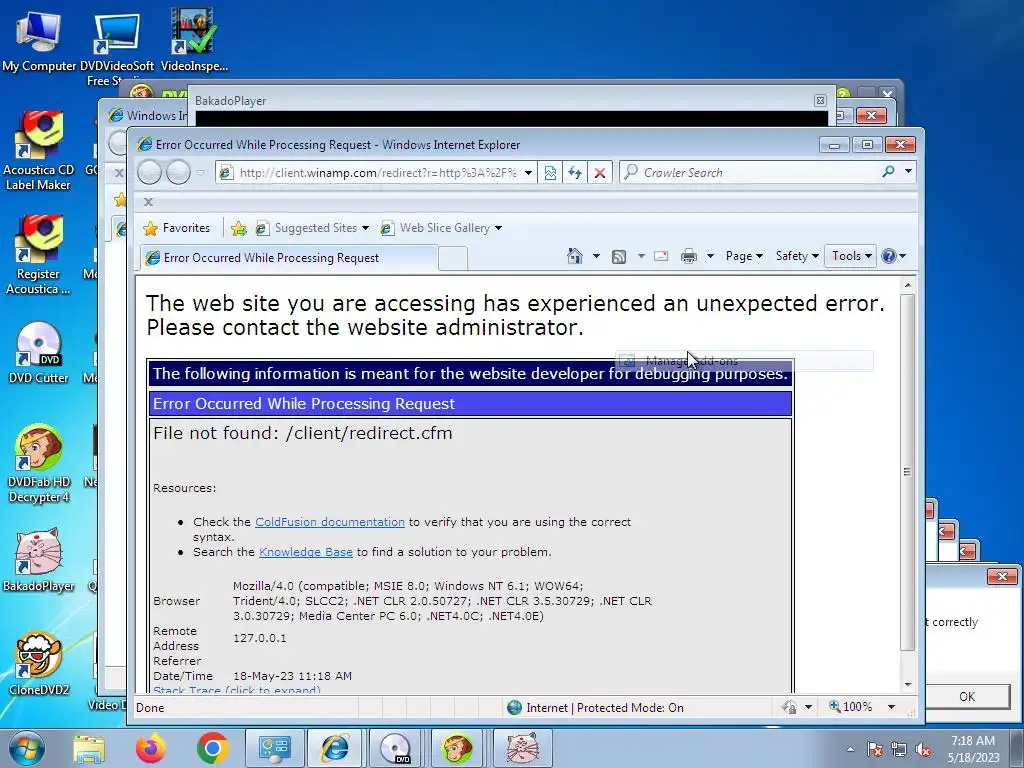Viewport: 1024px width, 768px height.
Task: Click the scrollbar down arrow
Action: (907, 684)
